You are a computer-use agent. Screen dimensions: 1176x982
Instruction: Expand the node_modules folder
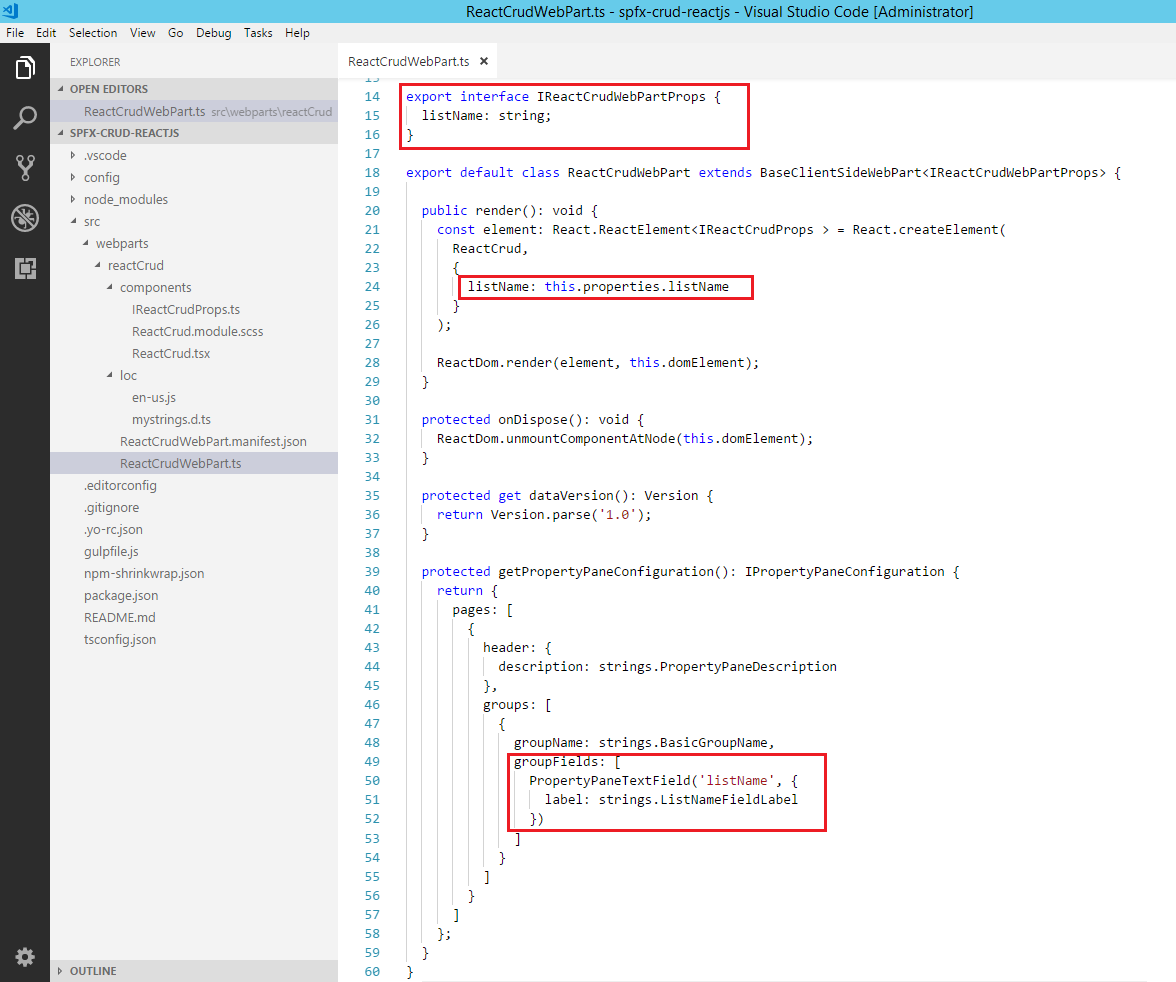point(125,199)
